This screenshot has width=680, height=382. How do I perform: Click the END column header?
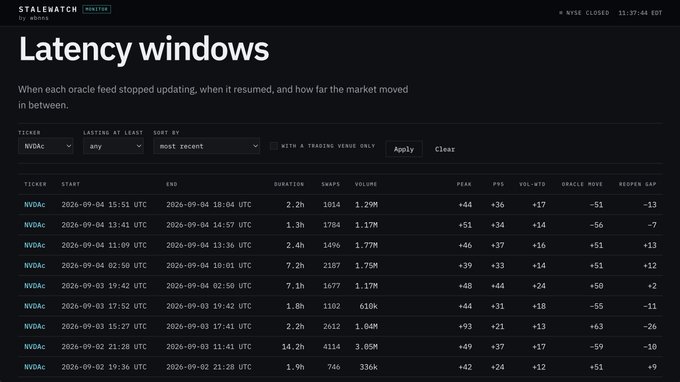(172, 184)
